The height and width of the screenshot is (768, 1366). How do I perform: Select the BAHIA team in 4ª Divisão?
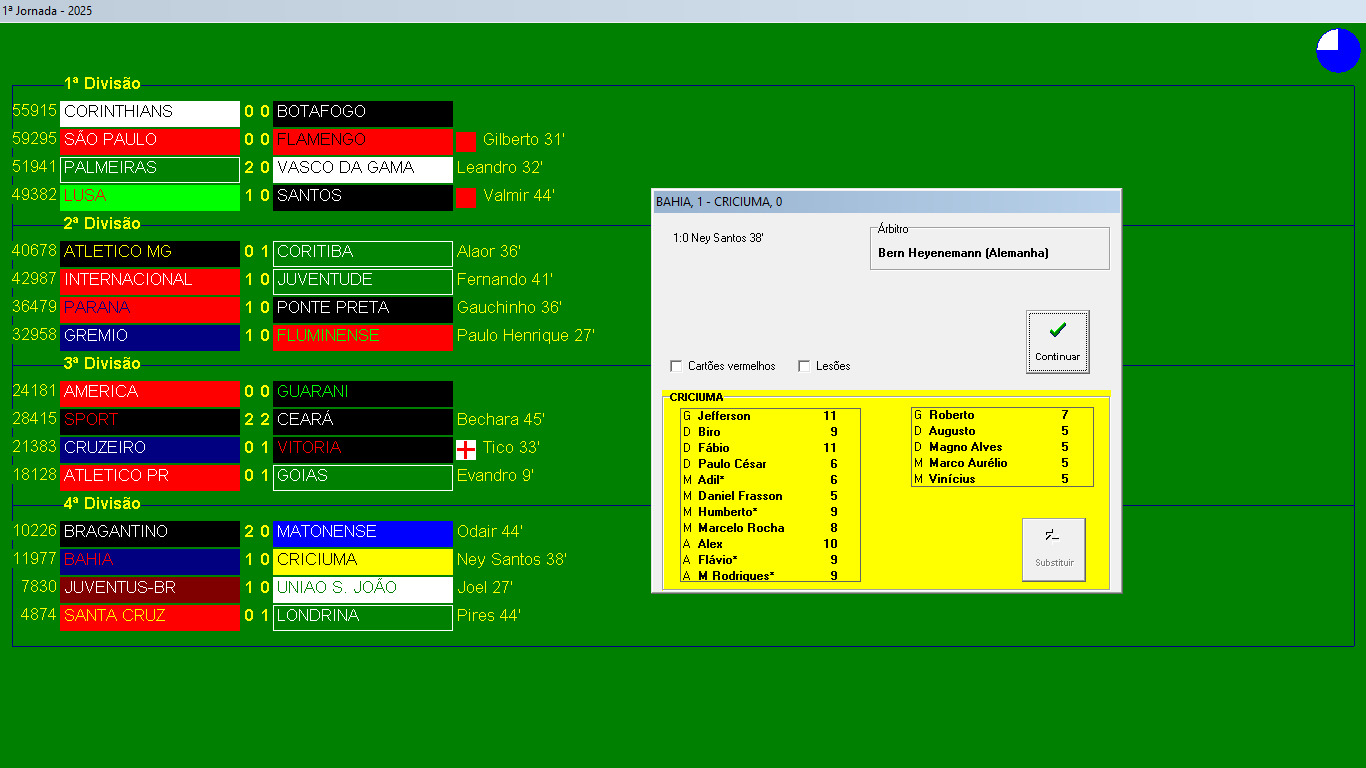point(150,561)
